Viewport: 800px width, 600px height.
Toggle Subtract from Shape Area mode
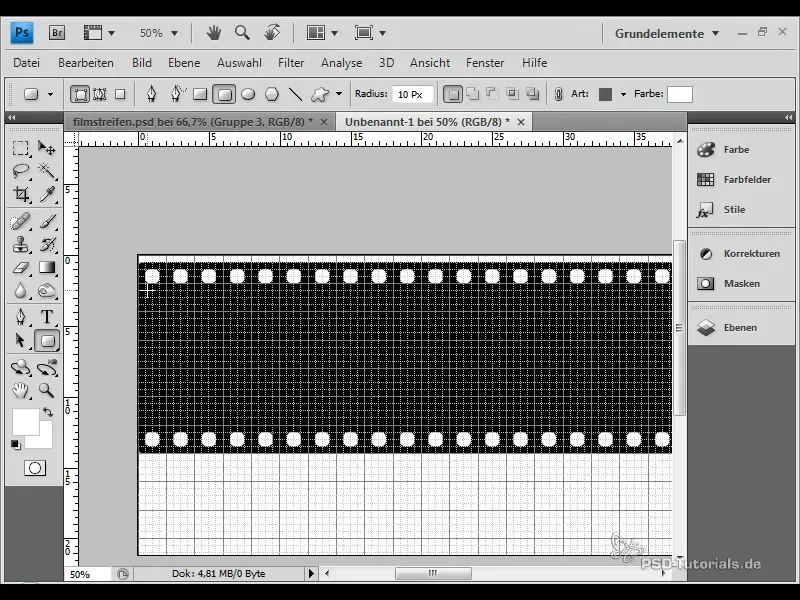click(492, 94)
